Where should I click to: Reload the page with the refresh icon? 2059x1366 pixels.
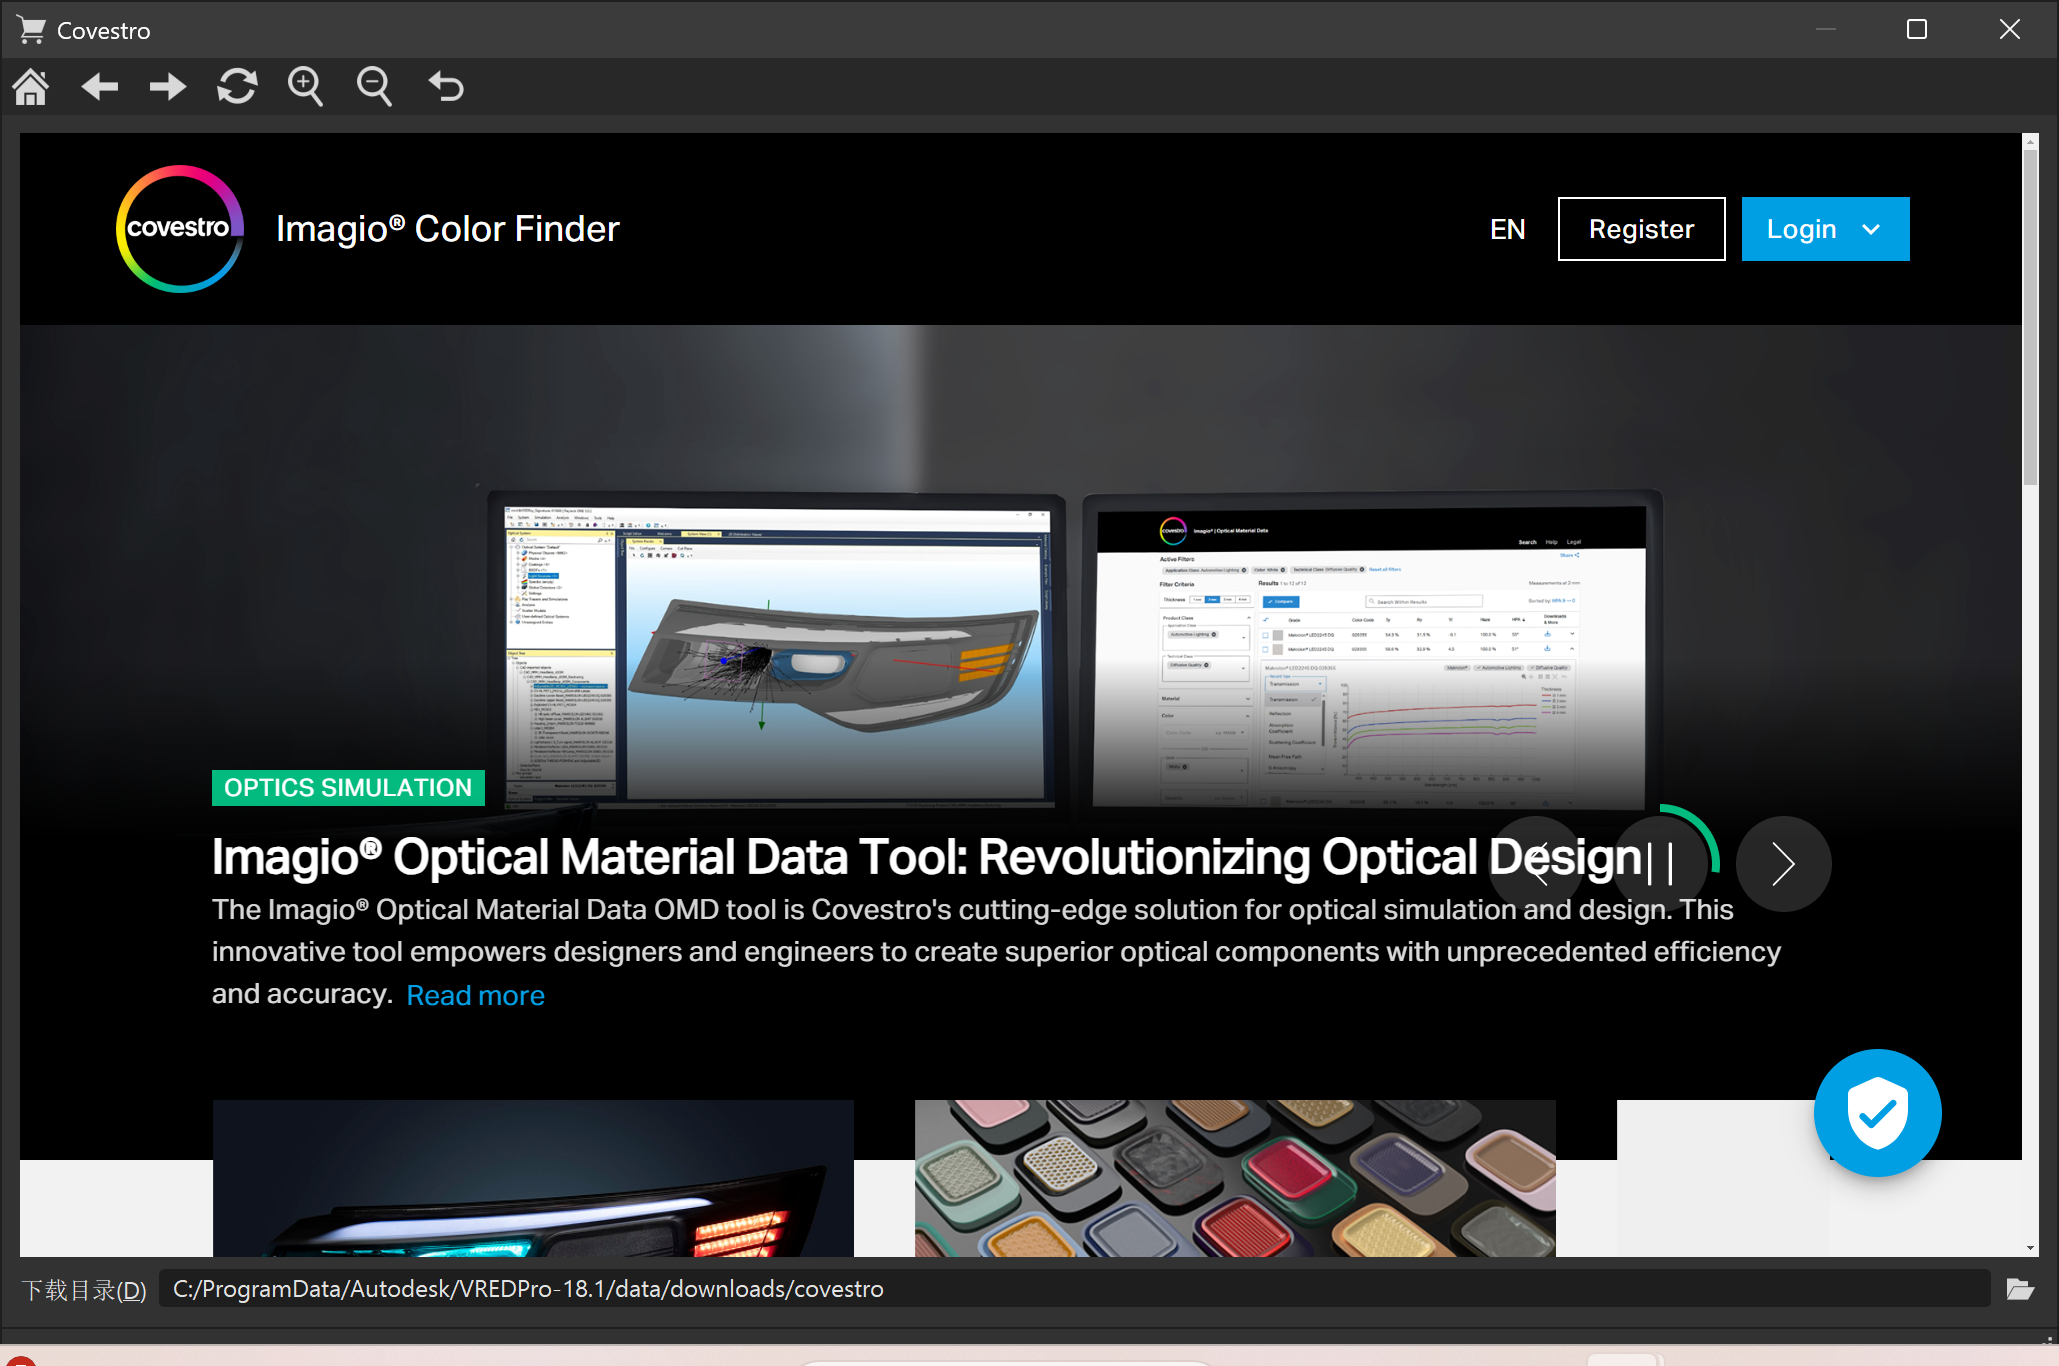(x=237, y=87)
